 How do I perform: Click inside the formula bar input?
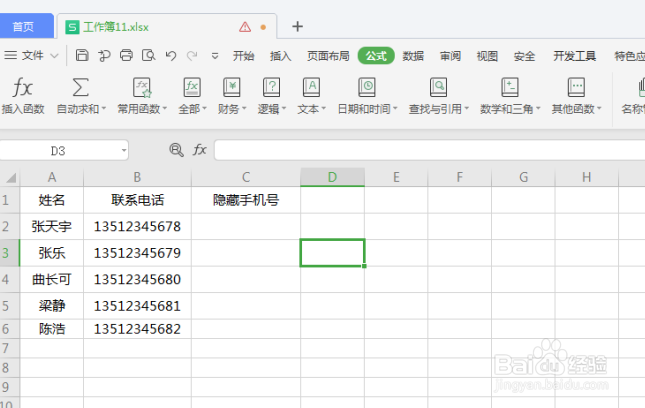[429, 150]
